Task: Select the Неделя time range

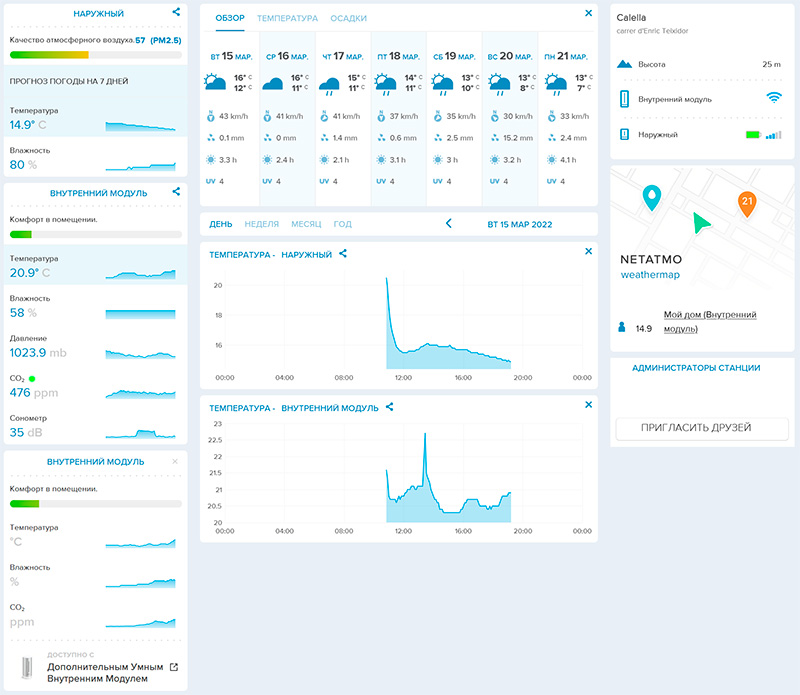Action: click(261, 224)
